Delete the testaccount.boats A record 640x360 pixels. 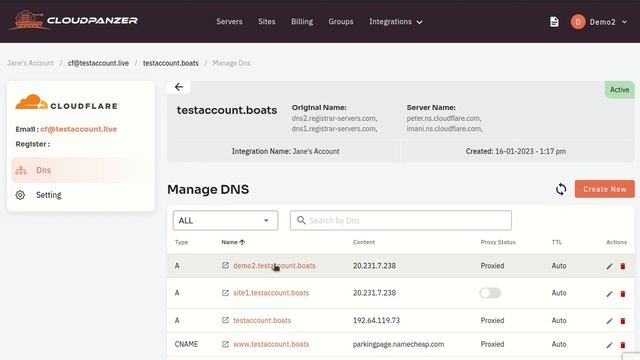click(623, 321)
